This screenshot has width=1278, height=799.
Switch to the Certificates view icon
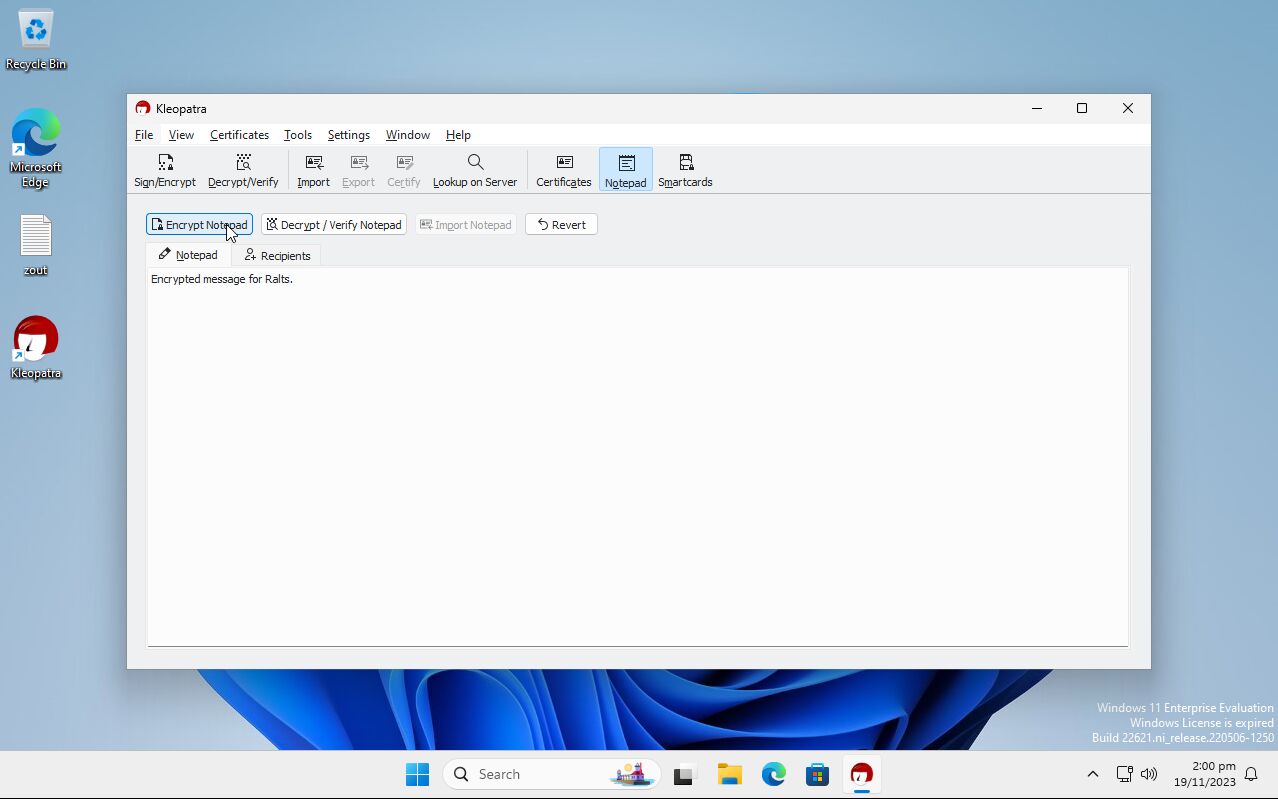tap(563, 169)
